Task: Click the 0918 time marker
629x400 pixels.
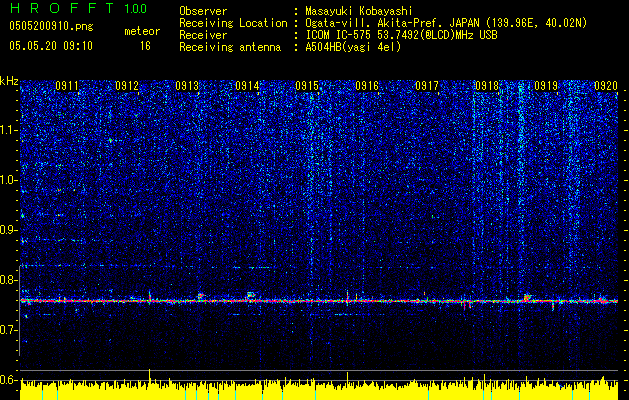Action: pyautogui.click(x=487, y=86)
